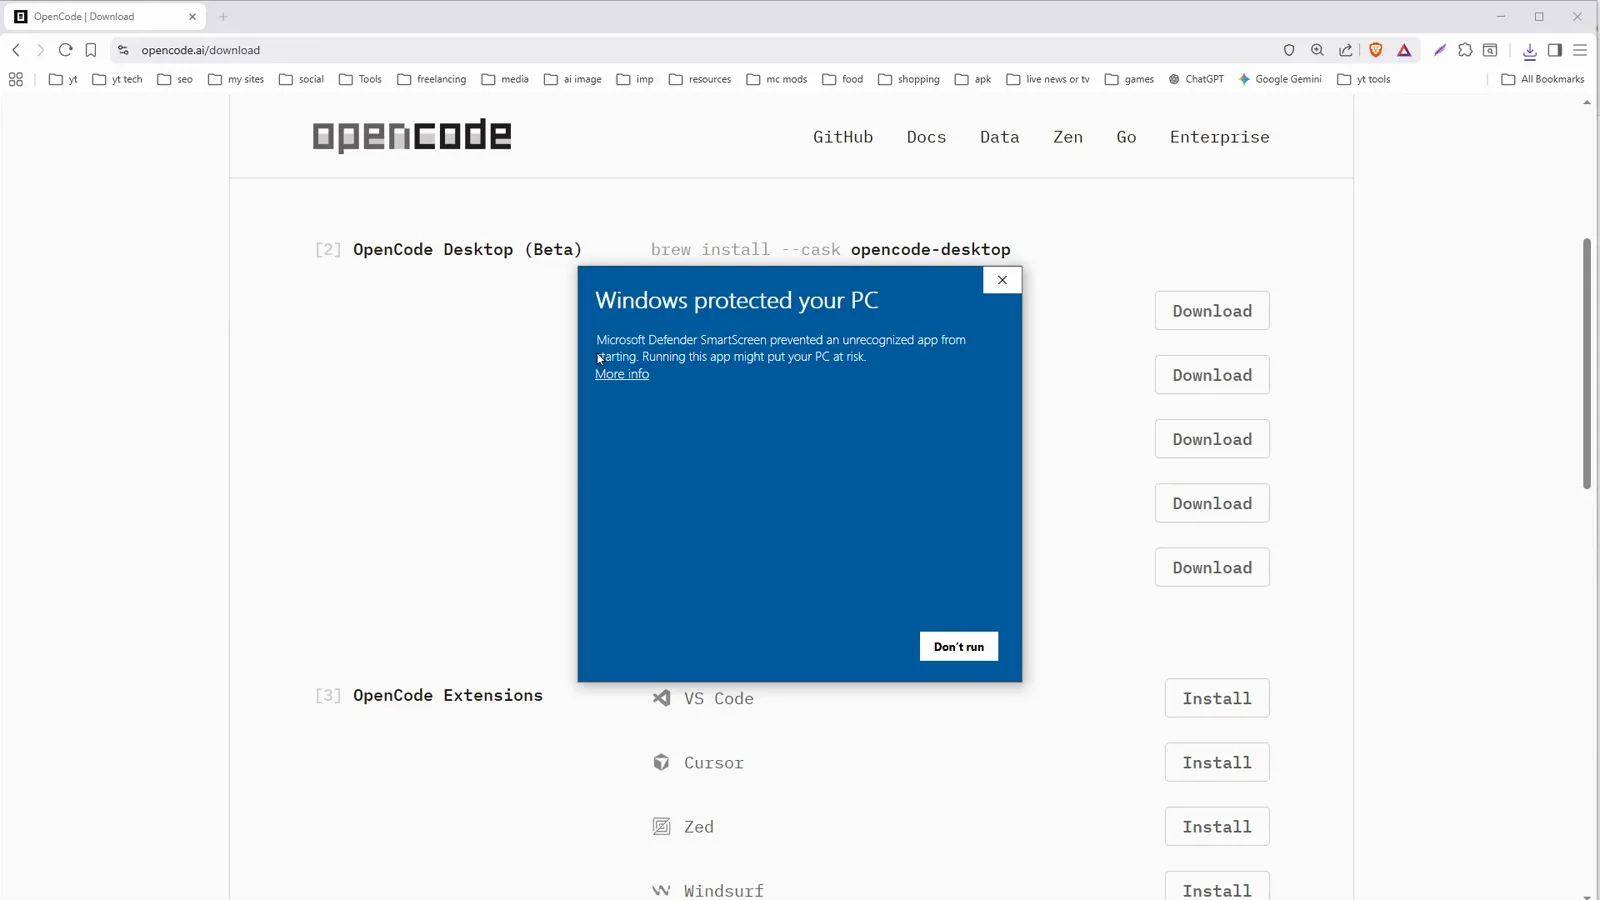Click the shield tracking-protection icon in address bar
This screenshot has height=900, width=1600.
(x=1289, y=50)
